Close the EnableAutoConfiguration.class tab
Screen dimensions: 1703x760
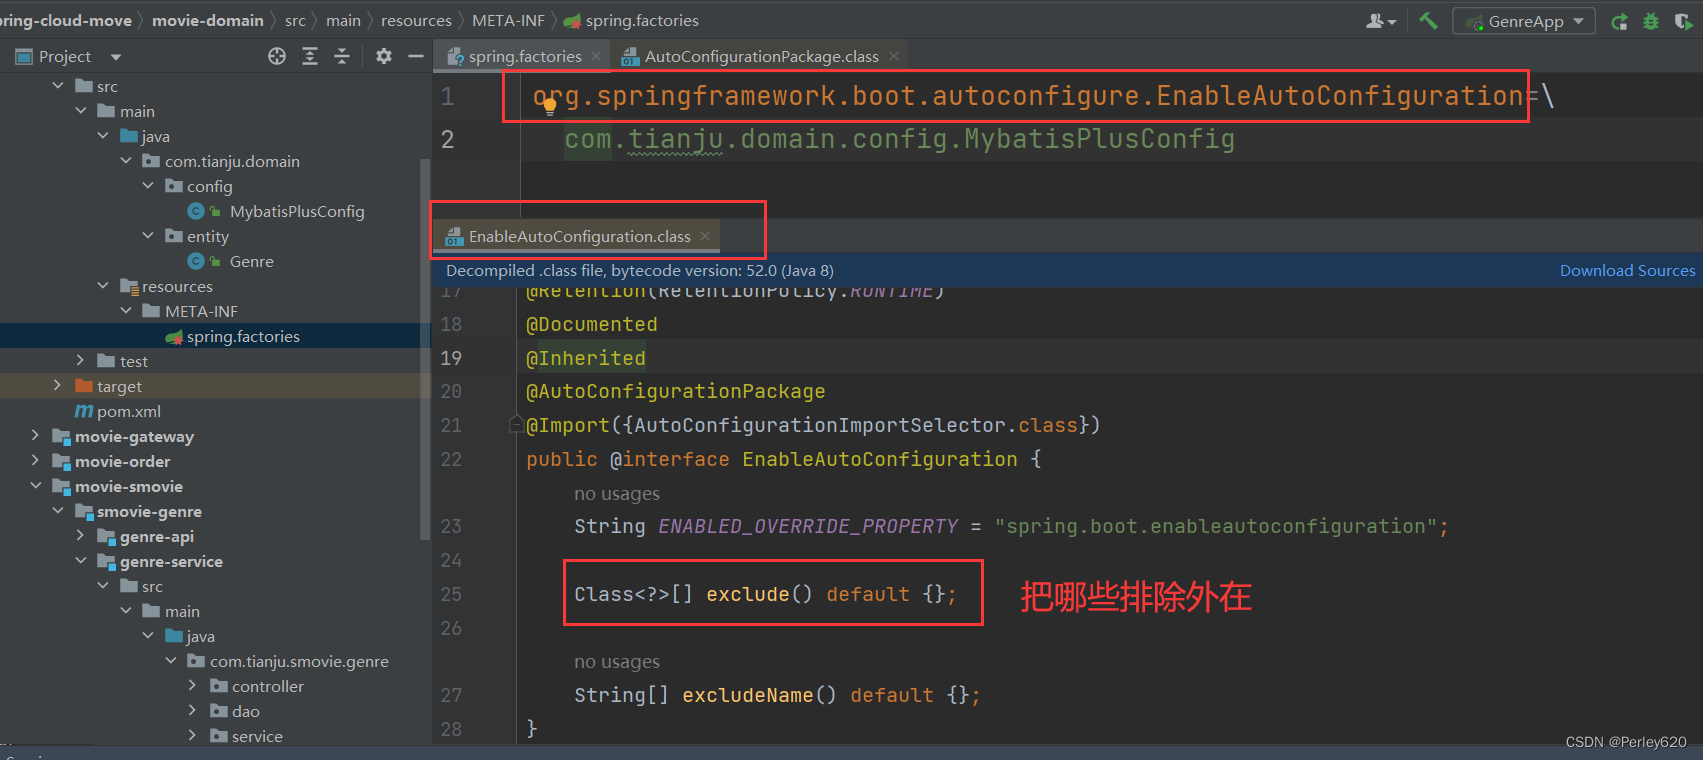point(705,236)
